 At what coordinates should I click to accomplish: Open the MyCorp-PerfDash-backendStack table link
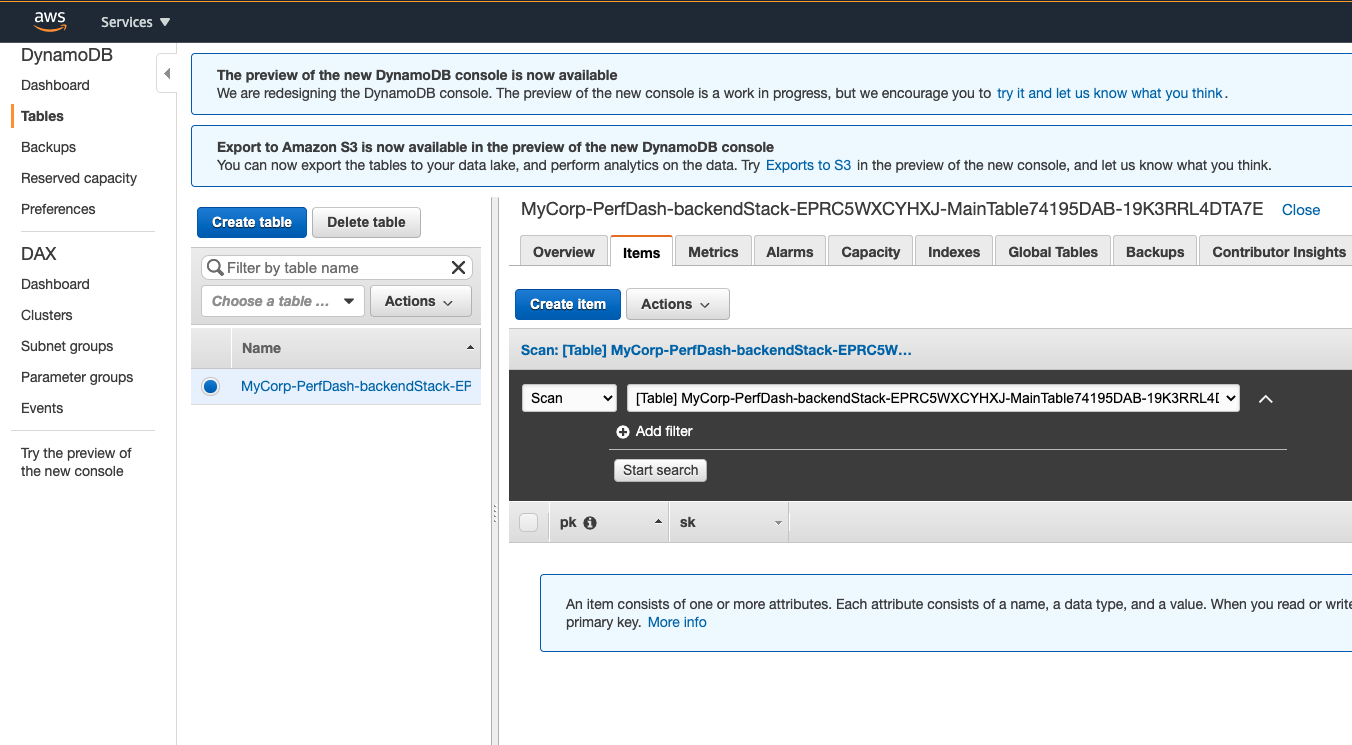[x=356, y=386]
